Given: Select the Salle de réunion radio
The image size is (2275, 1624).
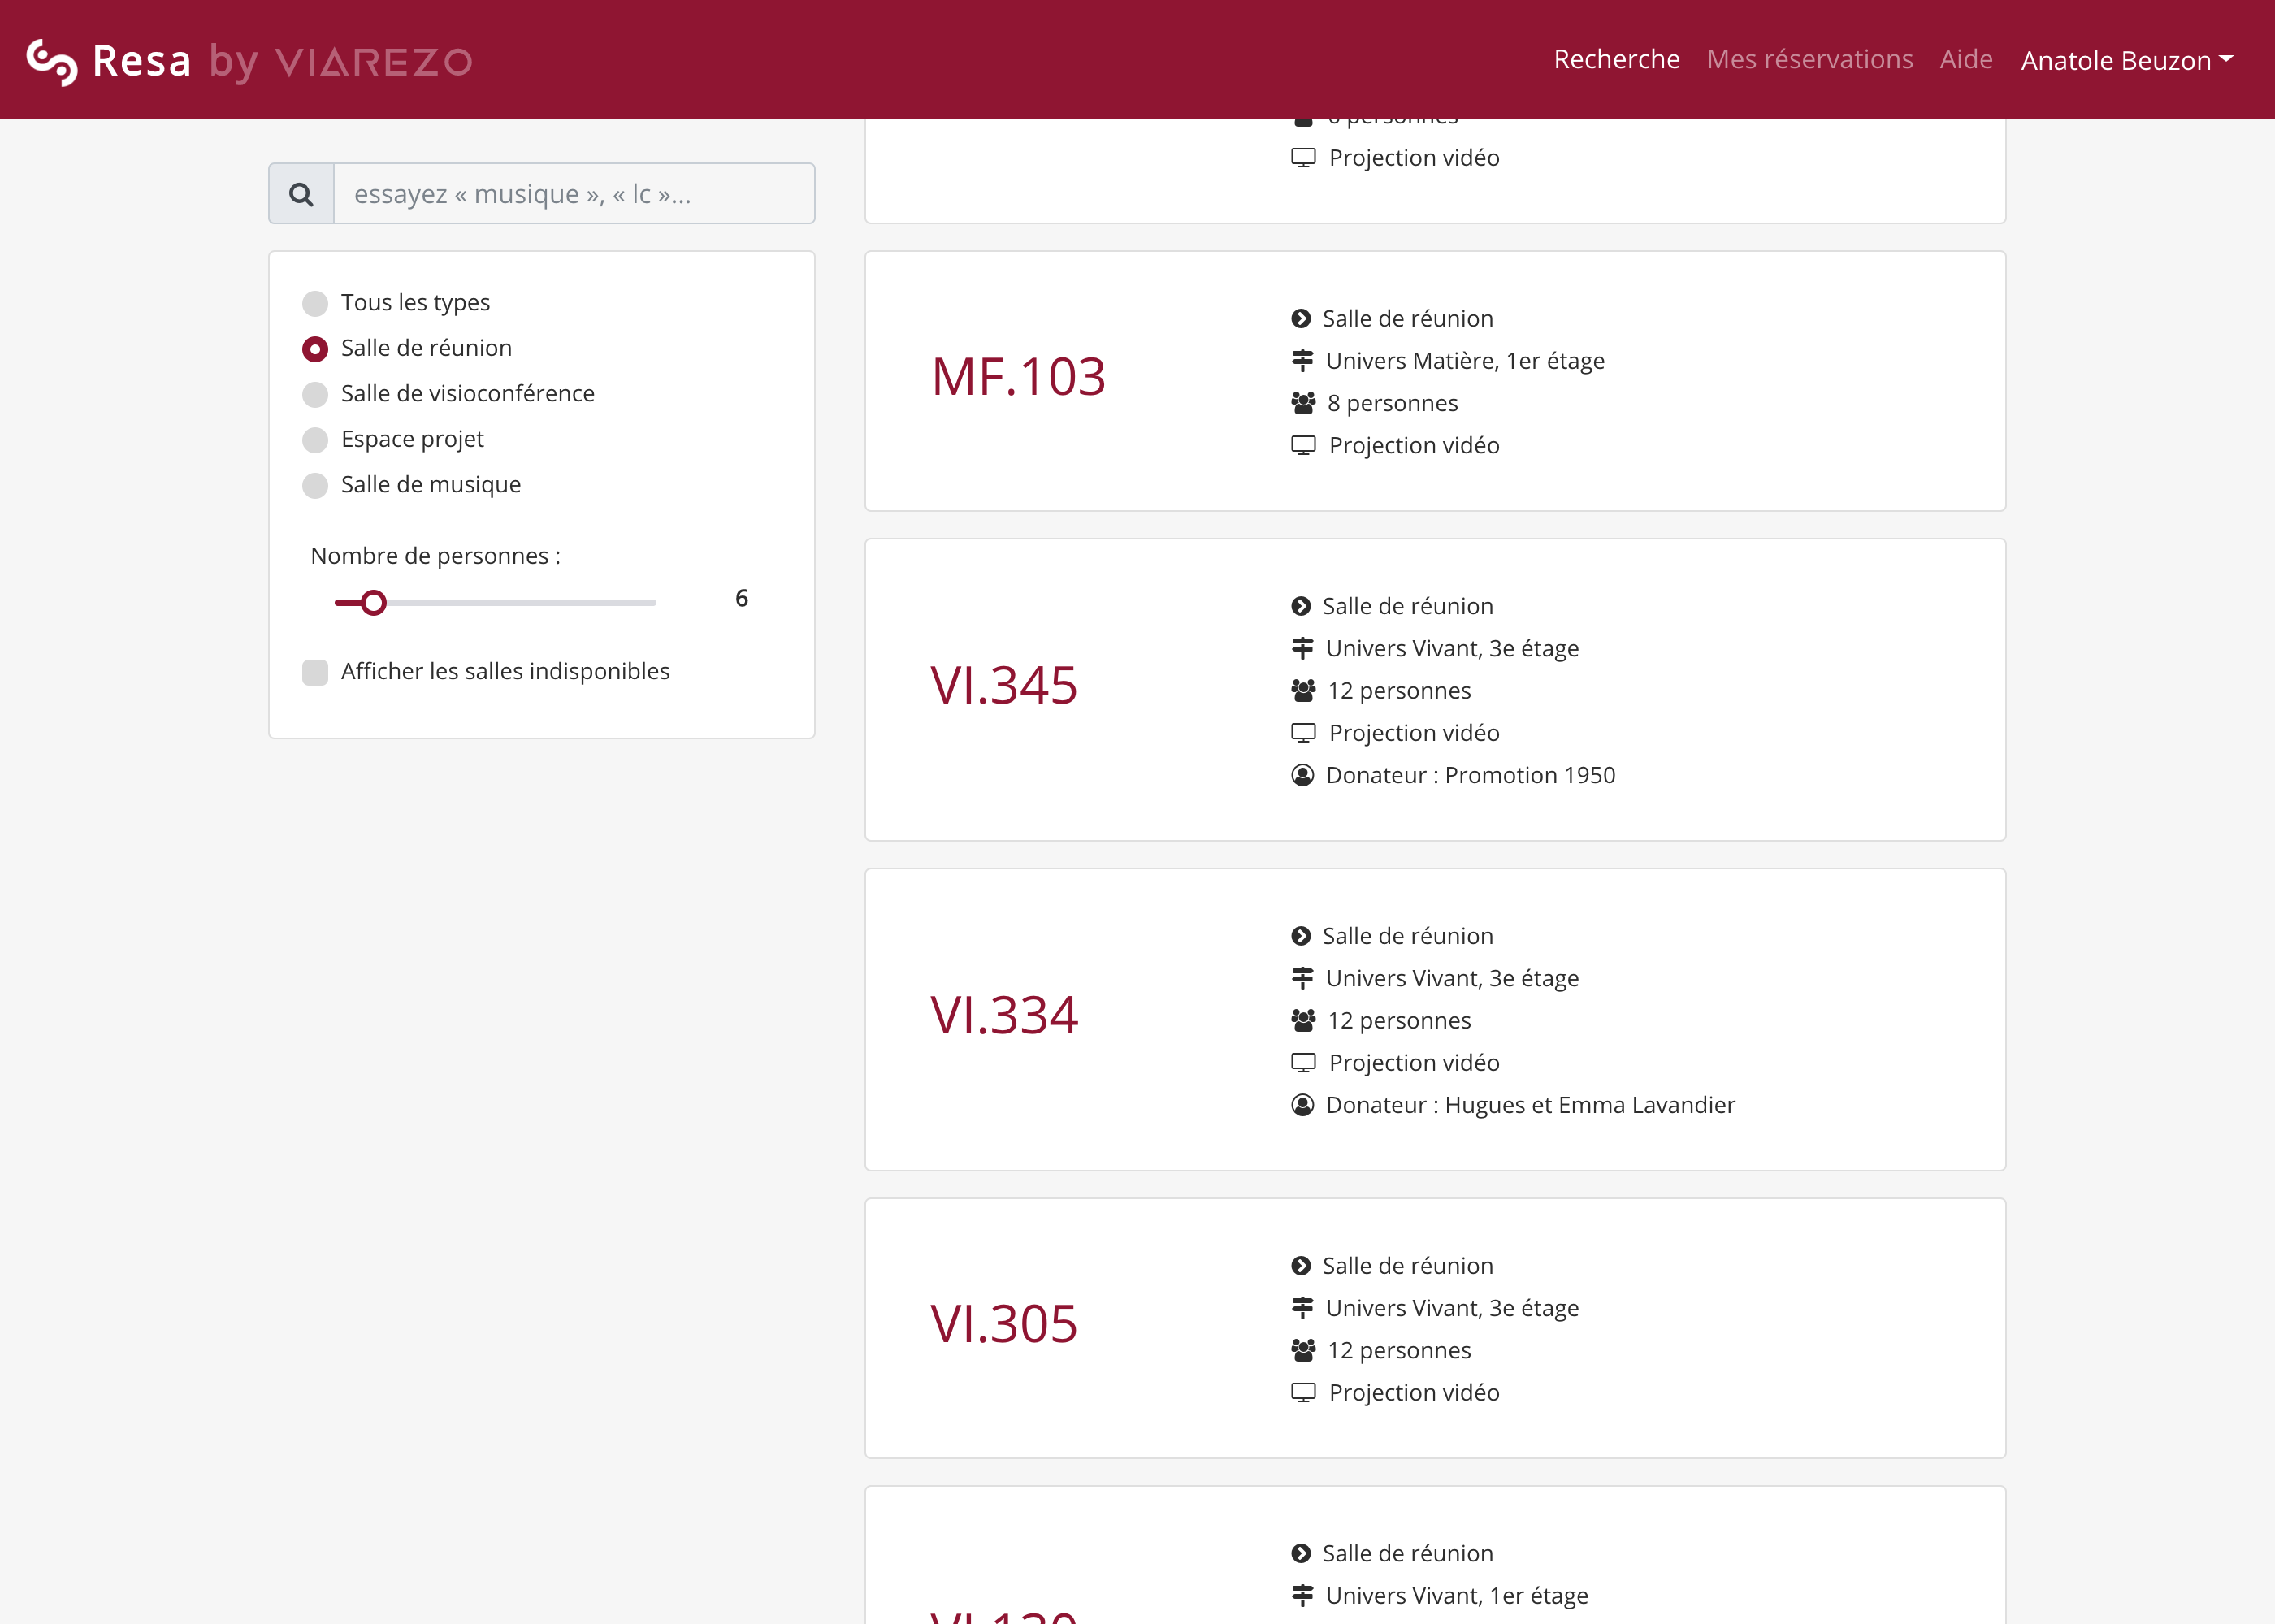Looking at the screenshot, I should 315,349.
